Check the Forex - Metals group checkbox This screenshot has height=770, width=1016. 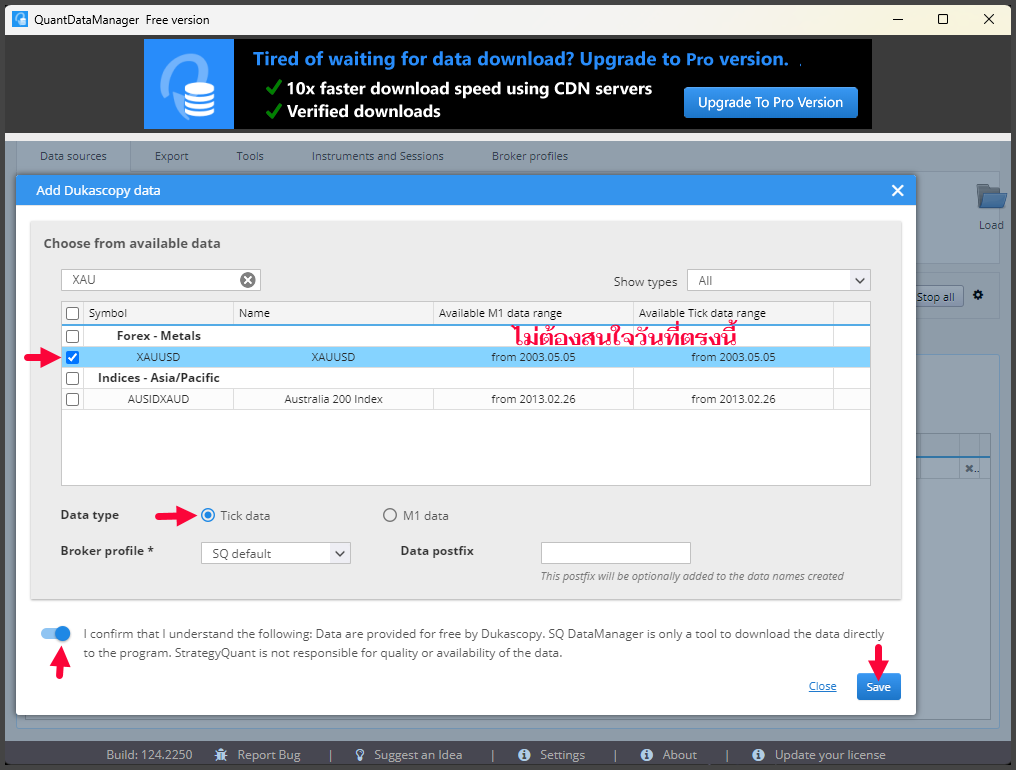73,336
